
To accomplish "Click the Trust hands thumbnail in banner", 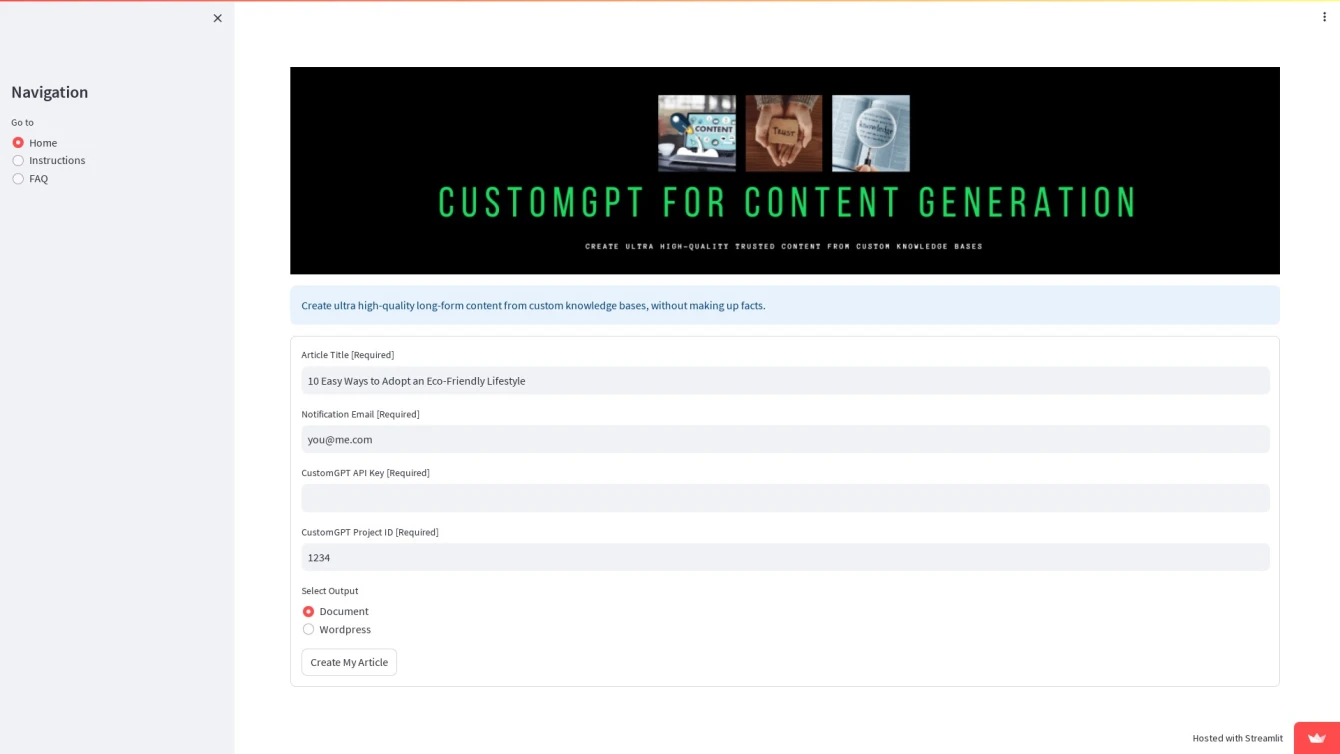I will (784, 133).
